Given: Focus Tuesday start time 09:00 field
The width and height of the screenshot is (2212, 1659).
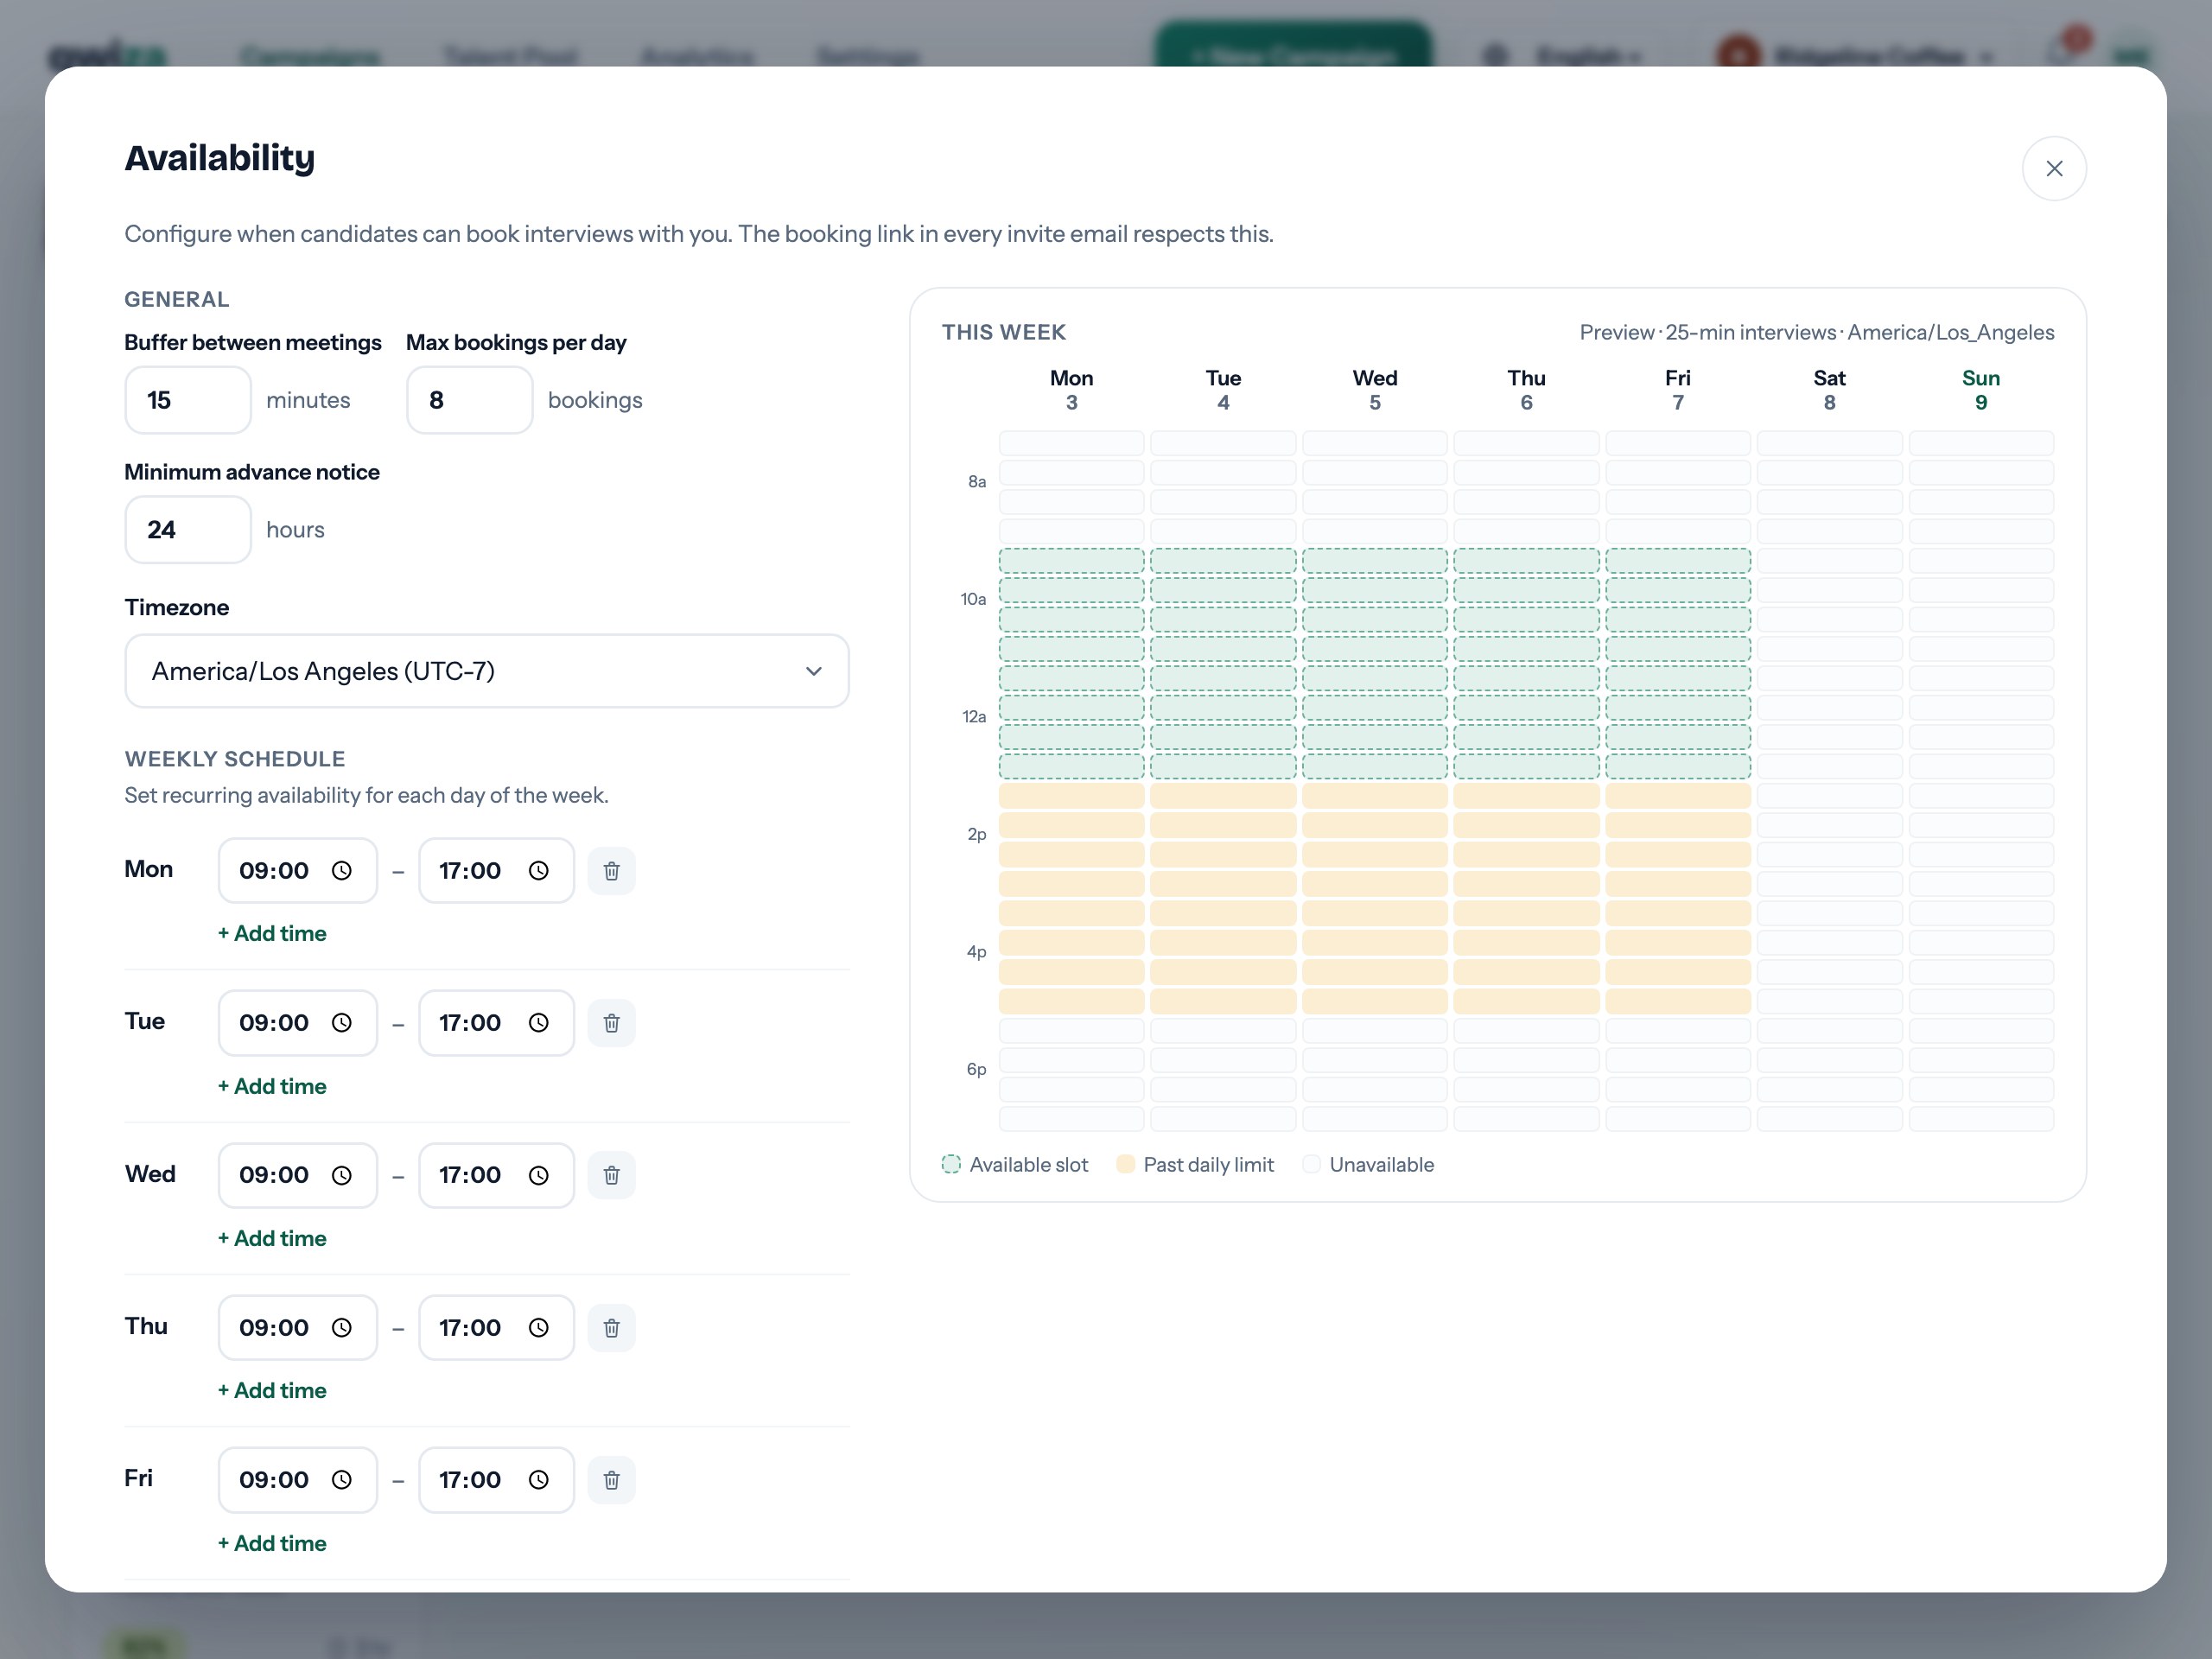Looking at the screenshot, I should click(x=298, y=1022).
